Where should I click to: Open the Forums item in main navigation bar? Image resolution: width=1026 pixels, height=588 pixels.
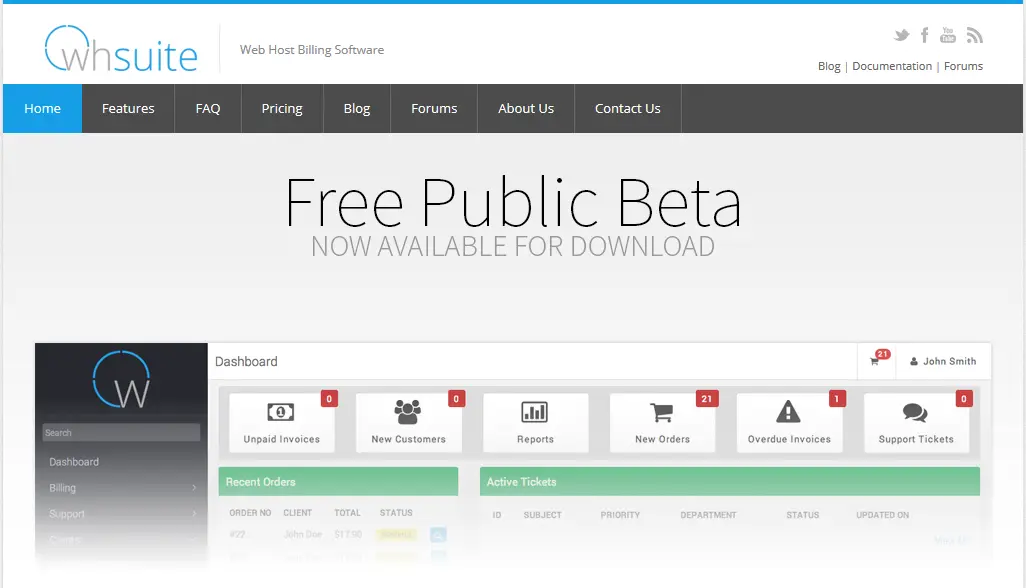pos(434,109)
